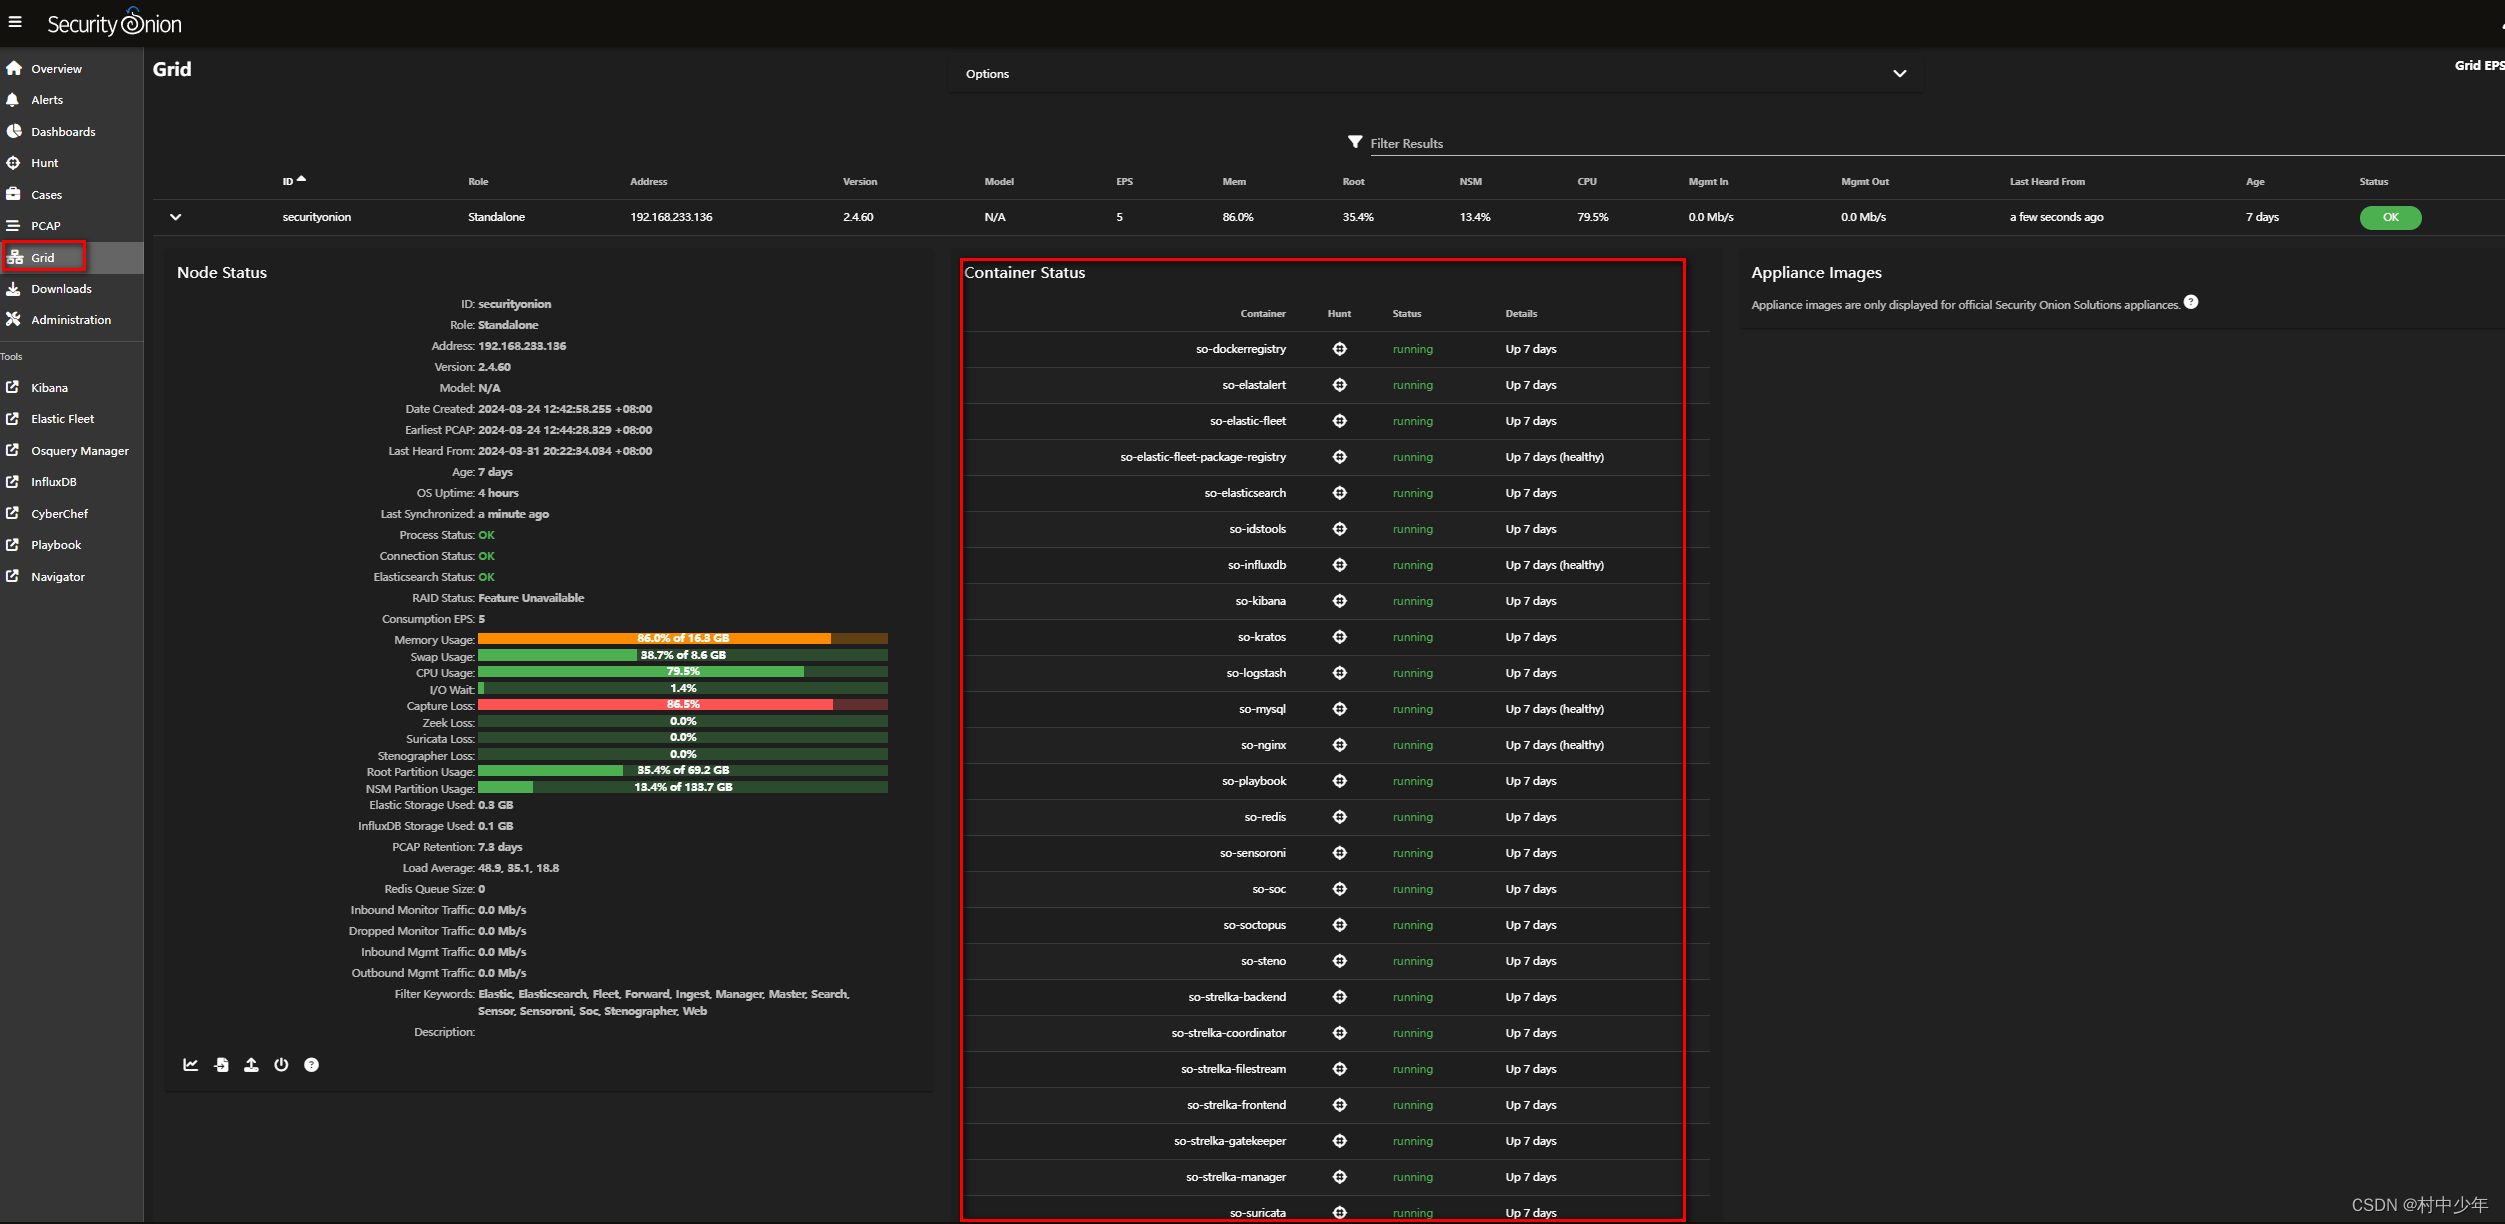Click hunt crosshair for so-kibana
The image size is (2505, 1224).
click(1339, 601)
